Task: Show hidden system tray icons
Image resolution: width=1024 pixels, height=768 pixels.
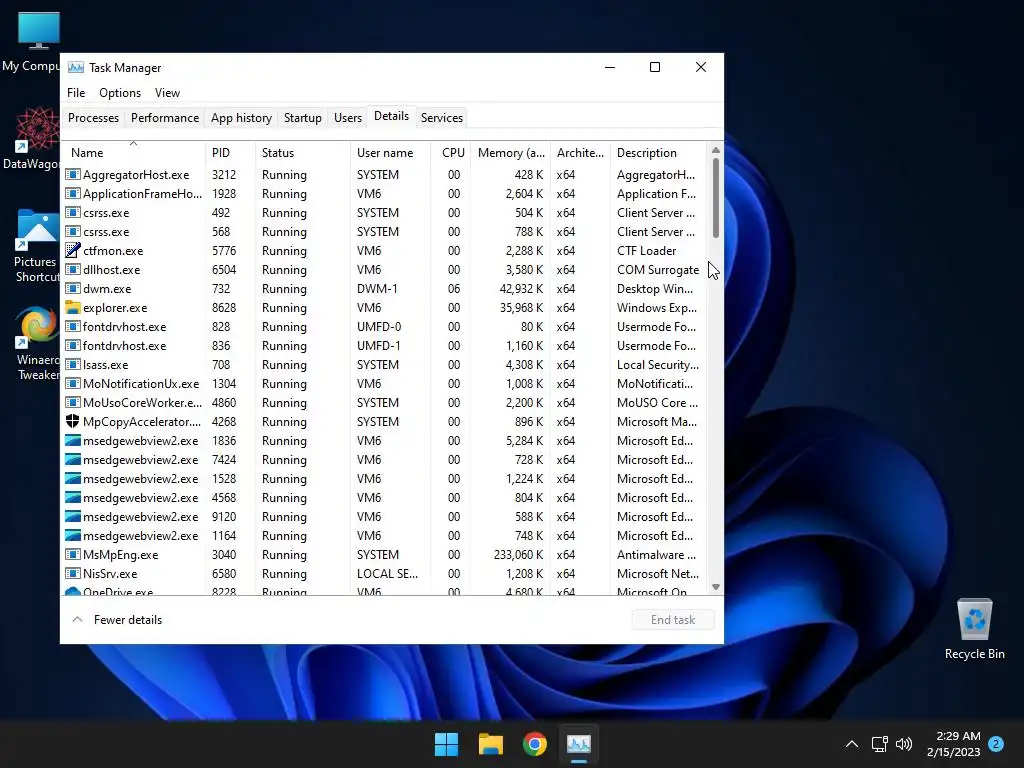Action: tap(852, 744)
